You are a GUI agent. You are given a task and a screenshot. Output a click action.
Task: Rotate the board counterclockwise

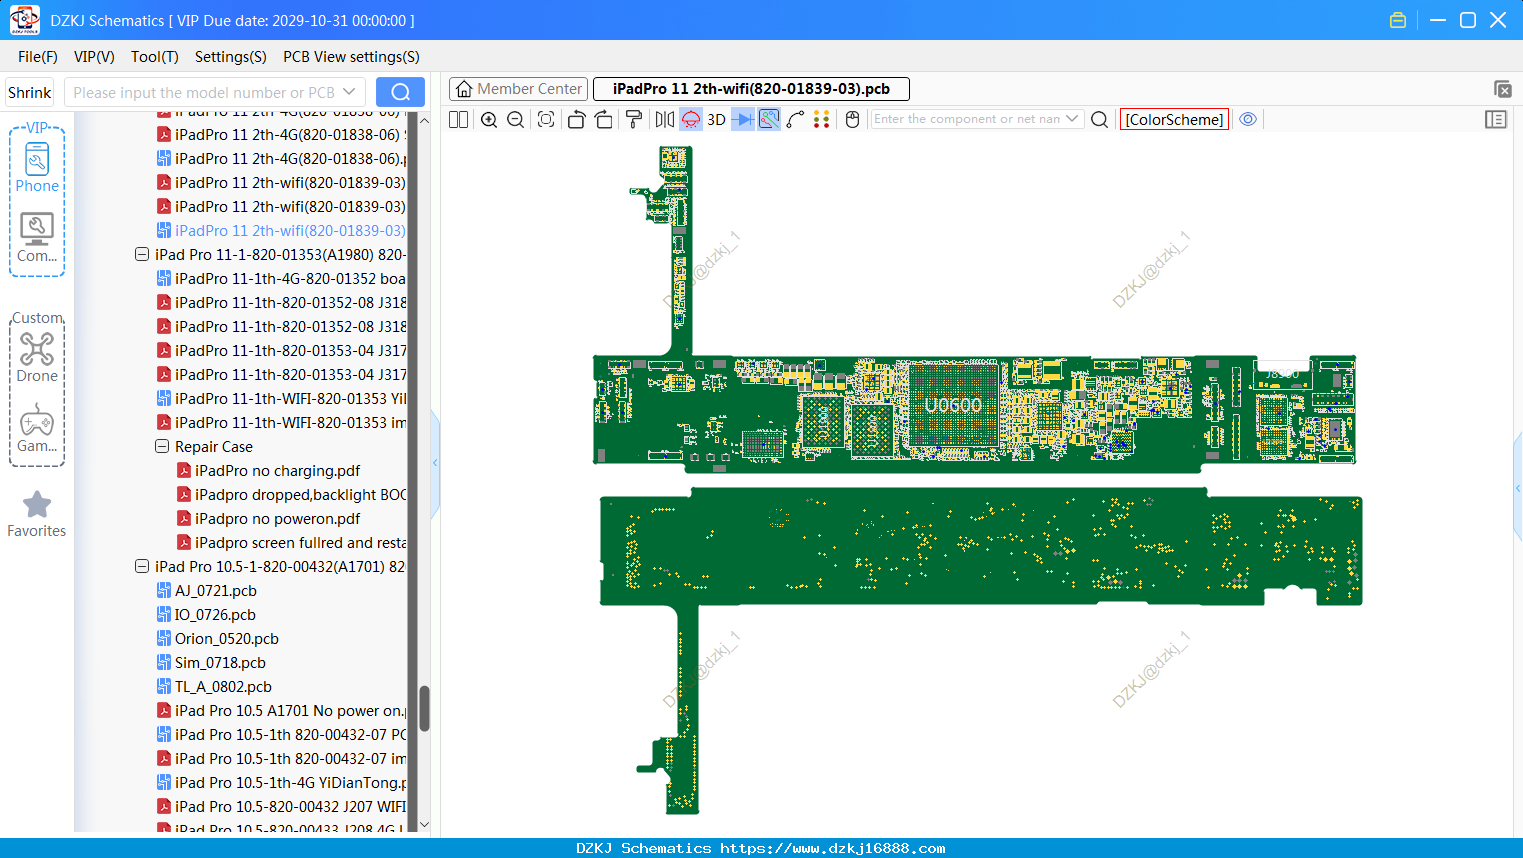click(576, 119)
